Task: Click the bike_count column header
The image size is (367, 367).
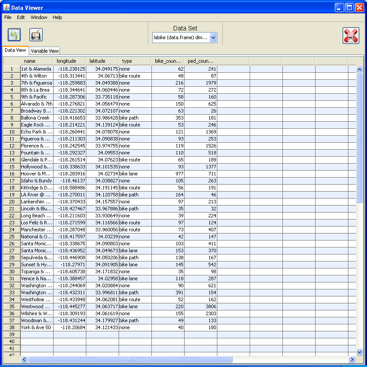Action: [x=168, y=61]
